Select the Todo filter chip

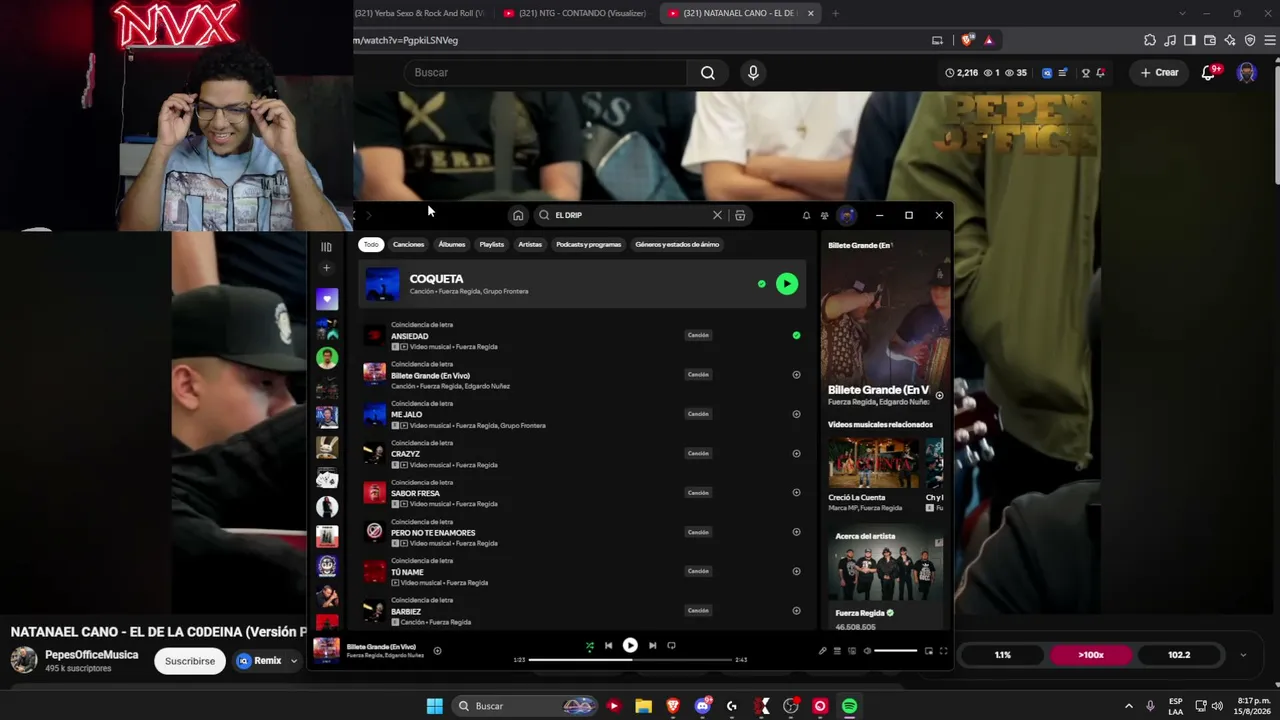pos(371,244)
